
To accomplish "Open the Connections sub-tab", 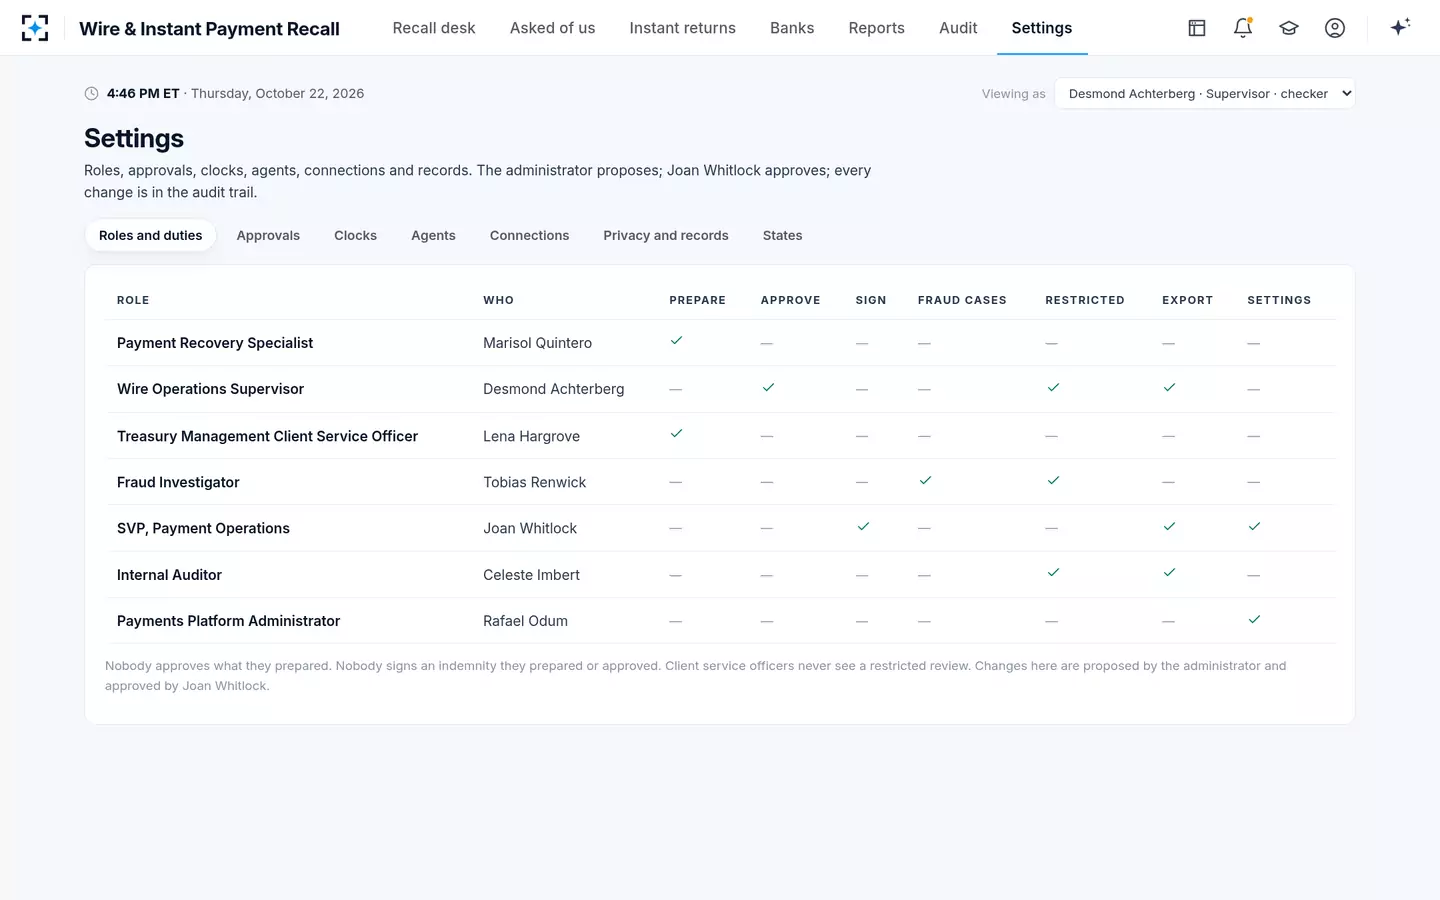I will pos(529,236).
